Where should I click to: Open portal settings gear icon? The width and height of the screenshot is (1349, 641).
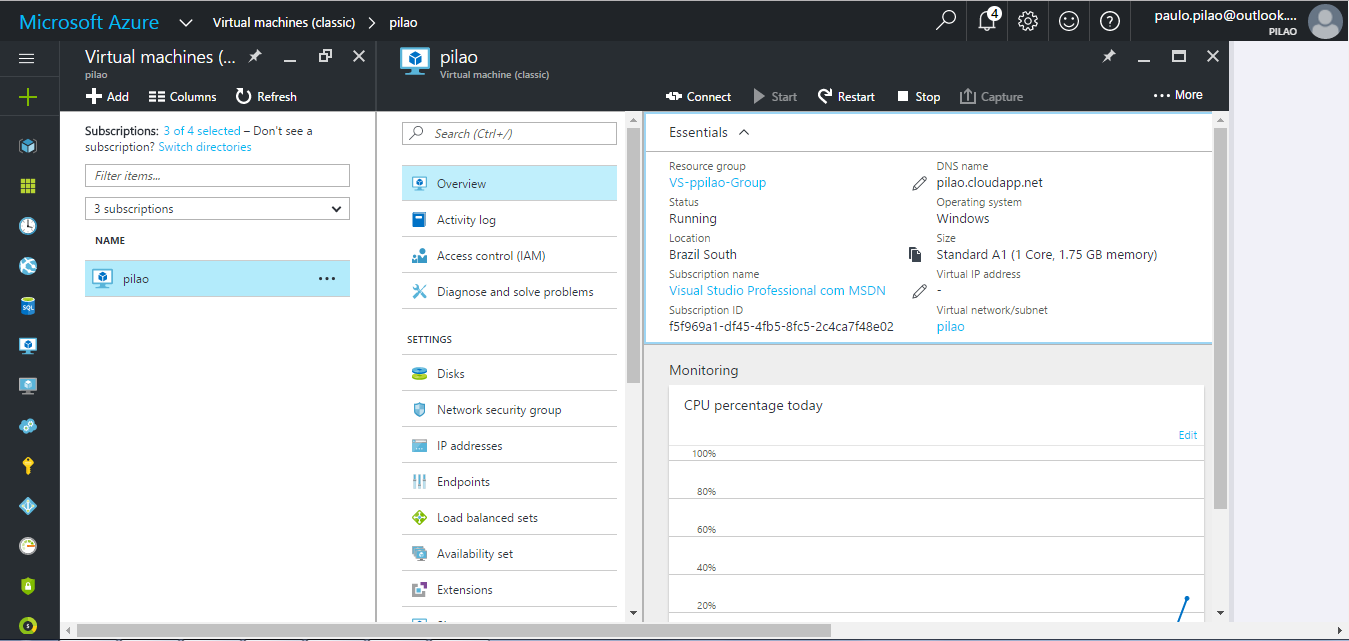point(1028,21)
